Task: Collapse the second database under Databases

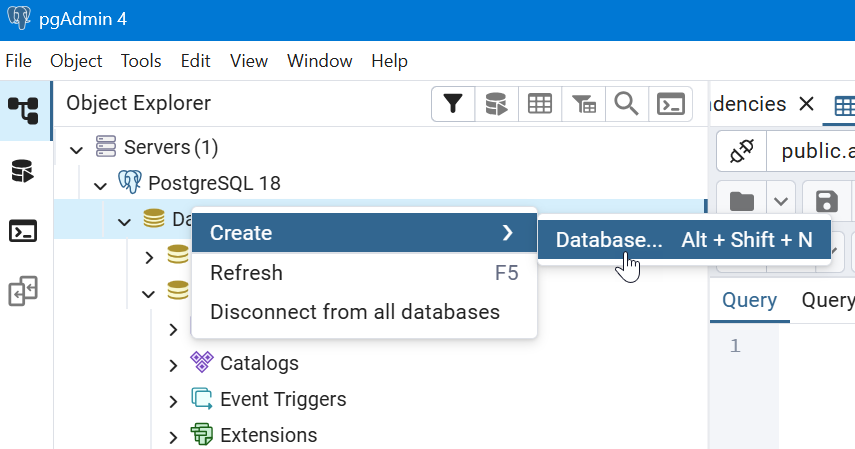Action: [x=148, y=294]
